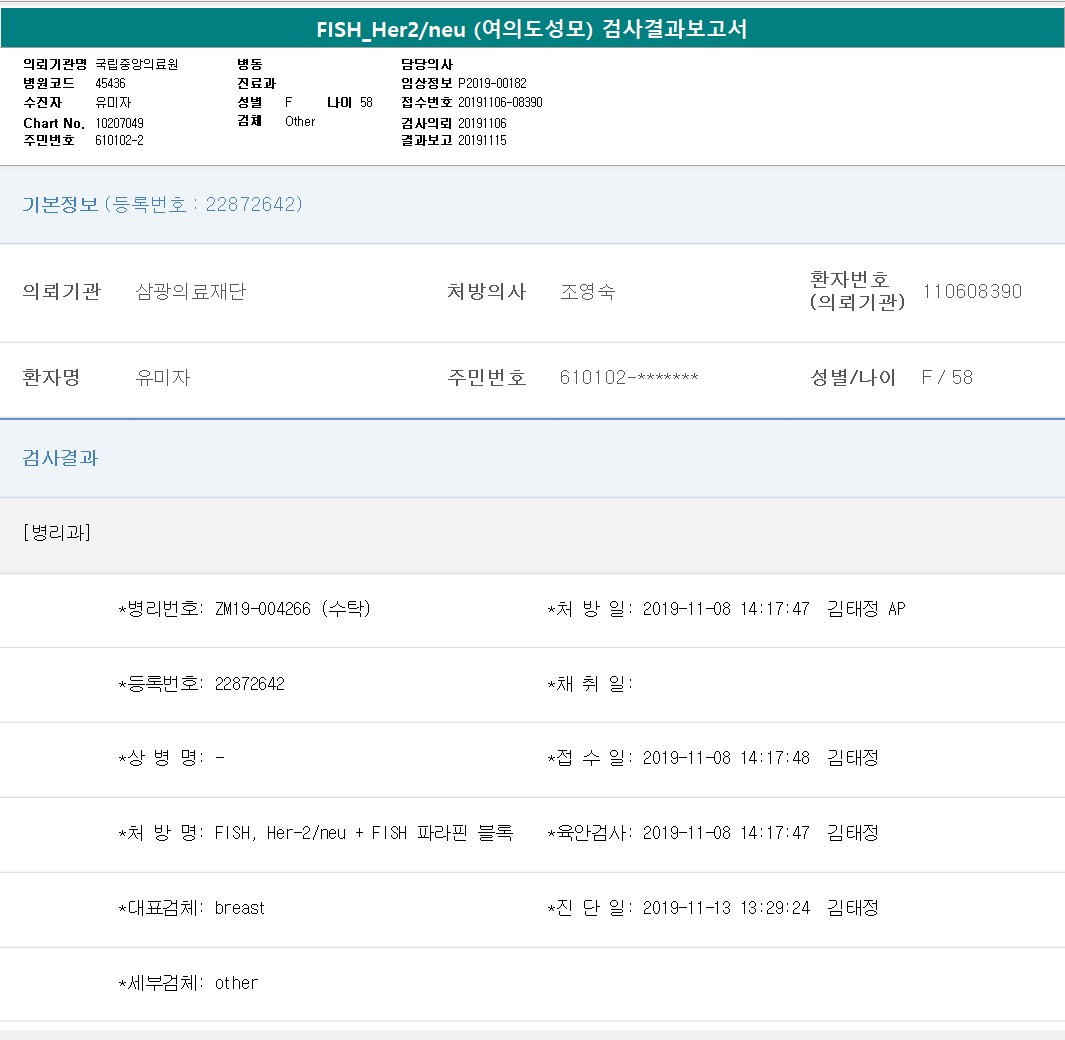Click the 처방의사 name 조영숙
The width and height of the screenshot is (1065, 1040).
click(588, 292)
